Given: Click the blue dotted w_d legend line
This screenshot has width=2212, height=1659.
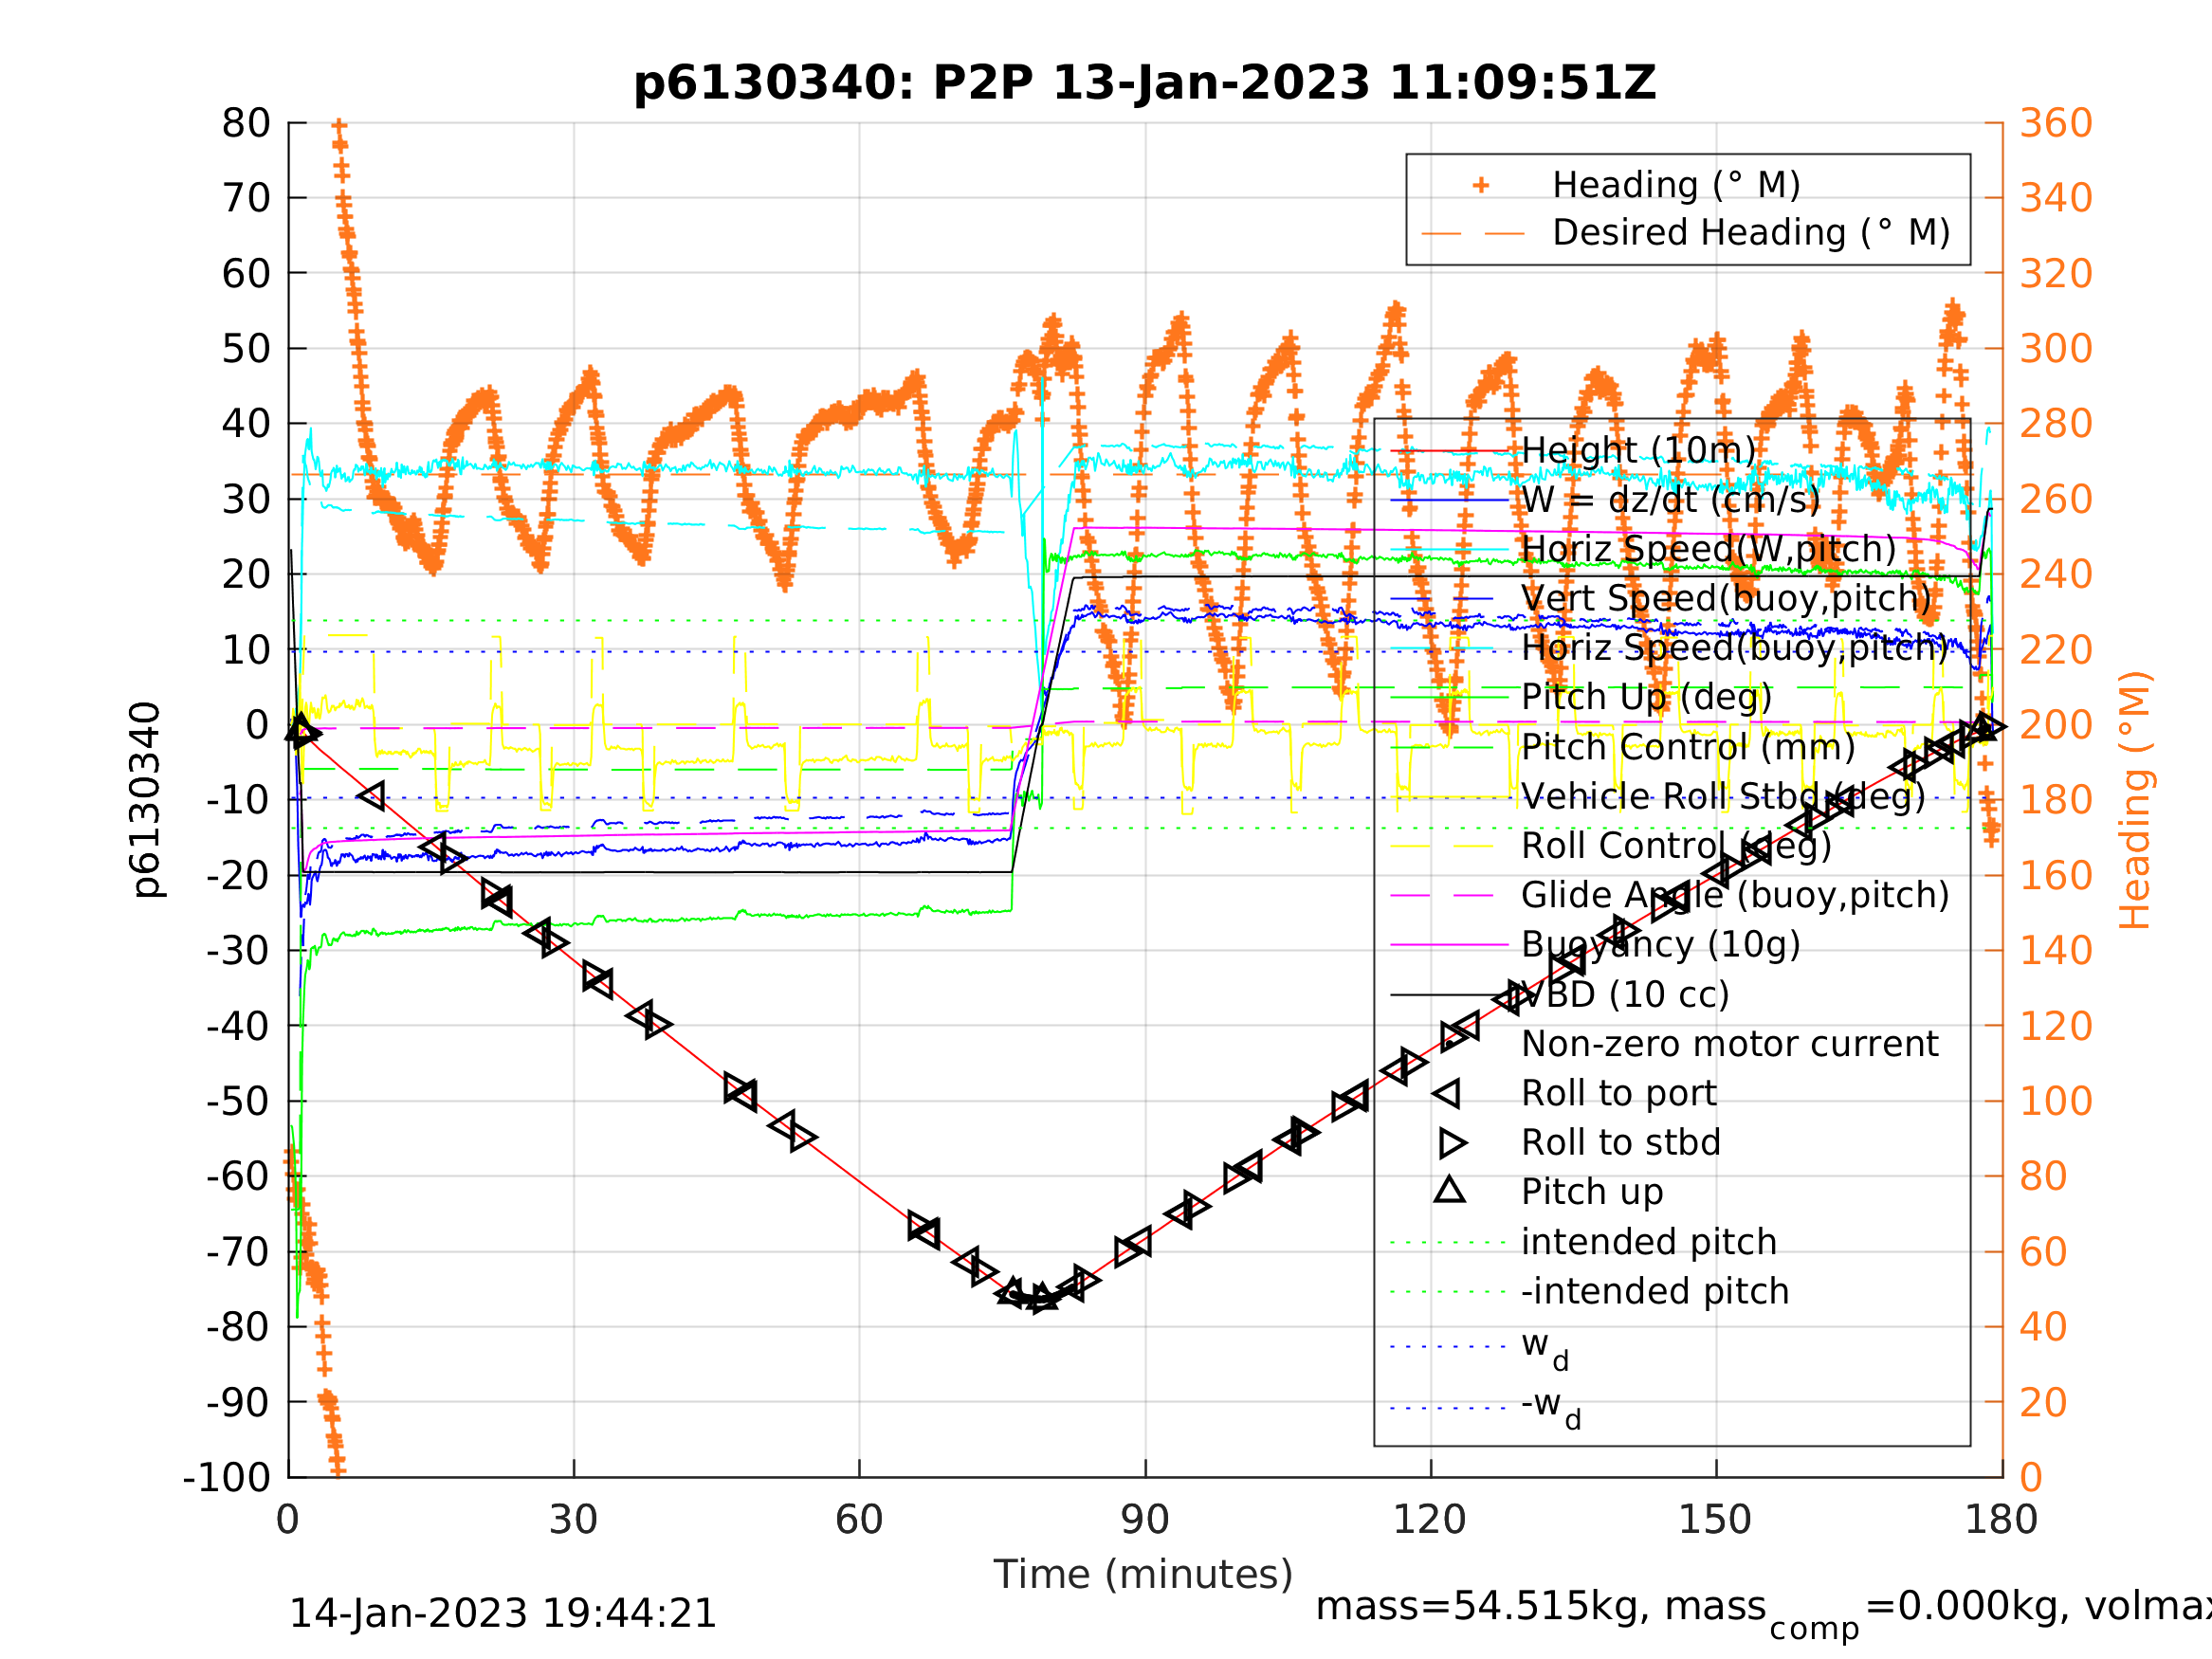Looking at the screenshot, I should (x=1449, y=1347).
